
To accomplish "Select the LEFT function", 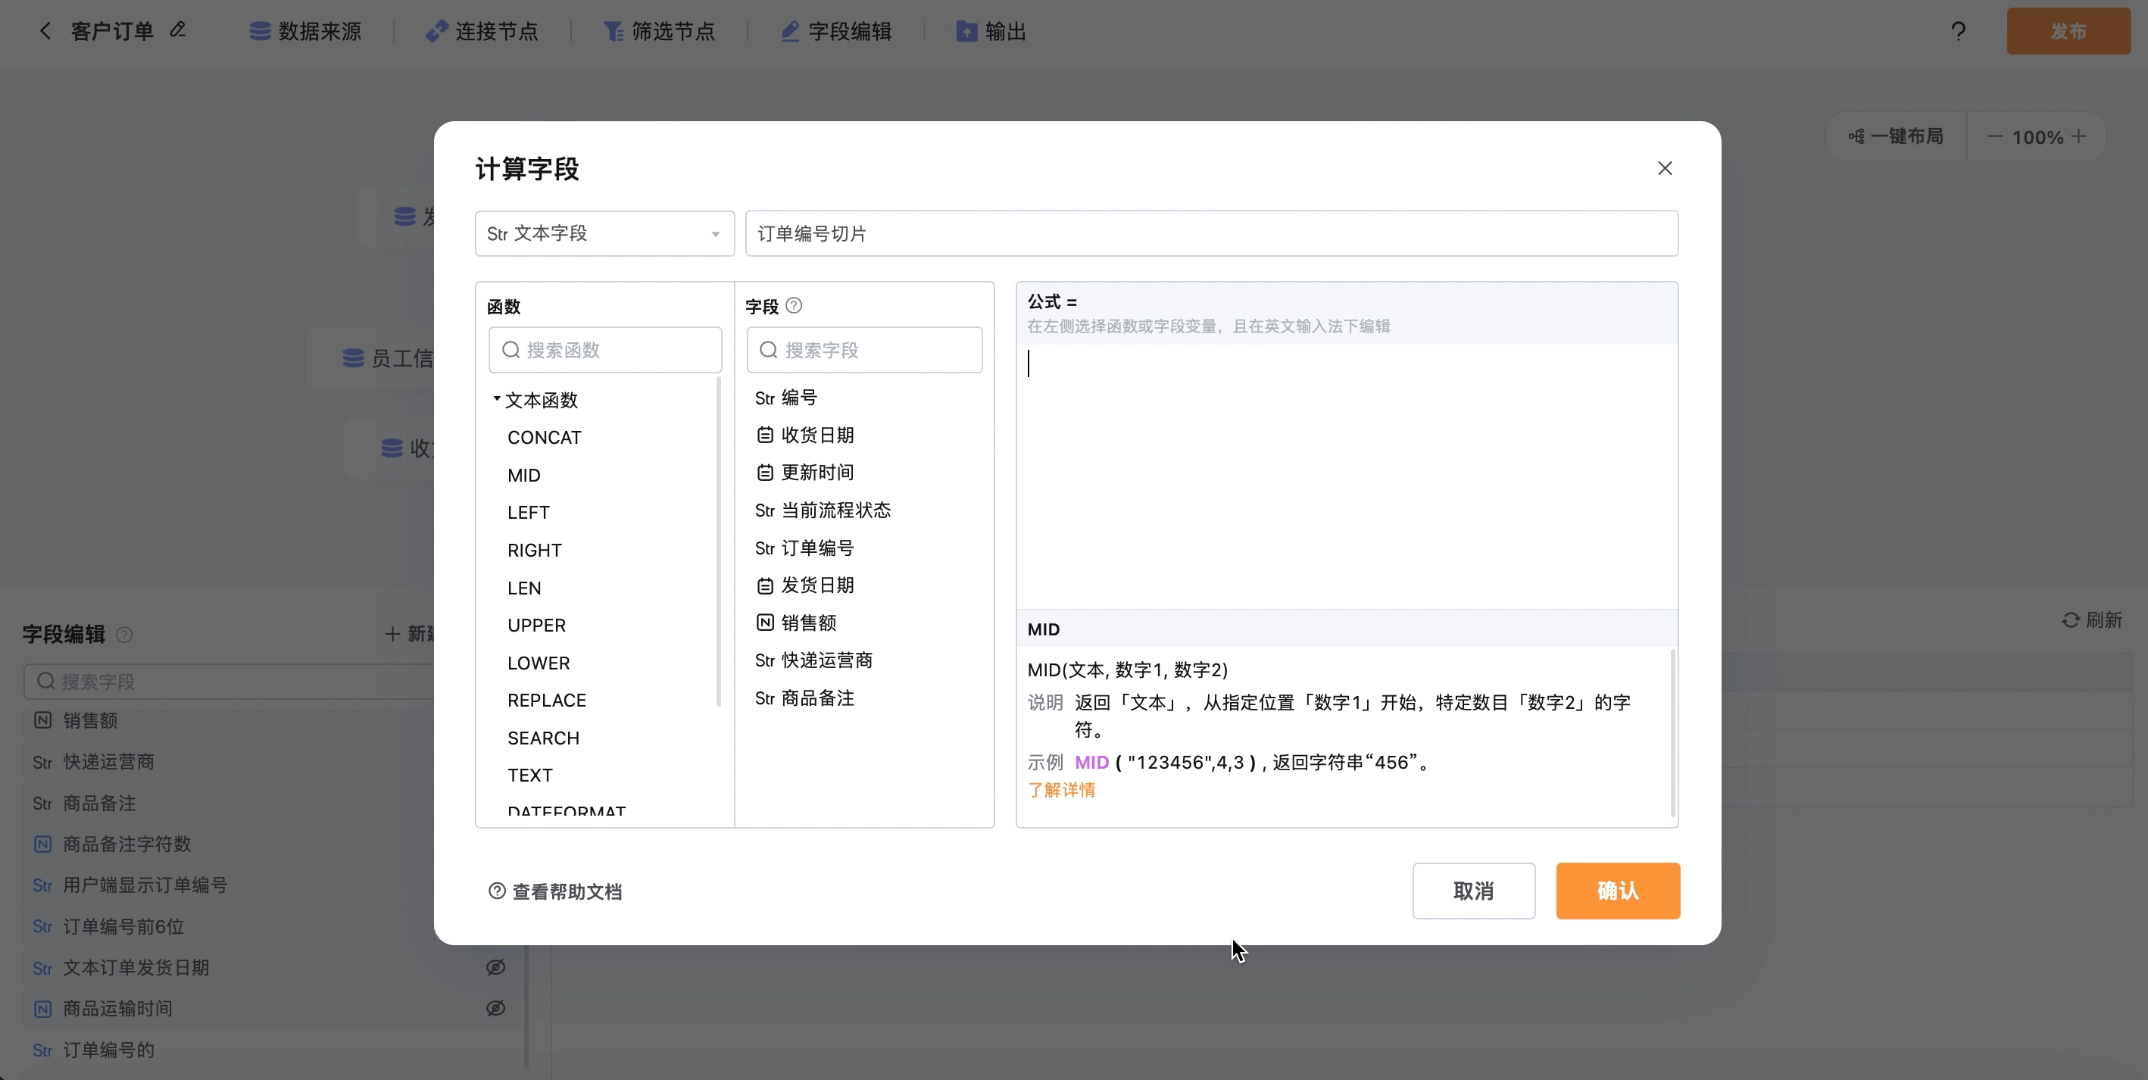I will click(x=528, y=513).
